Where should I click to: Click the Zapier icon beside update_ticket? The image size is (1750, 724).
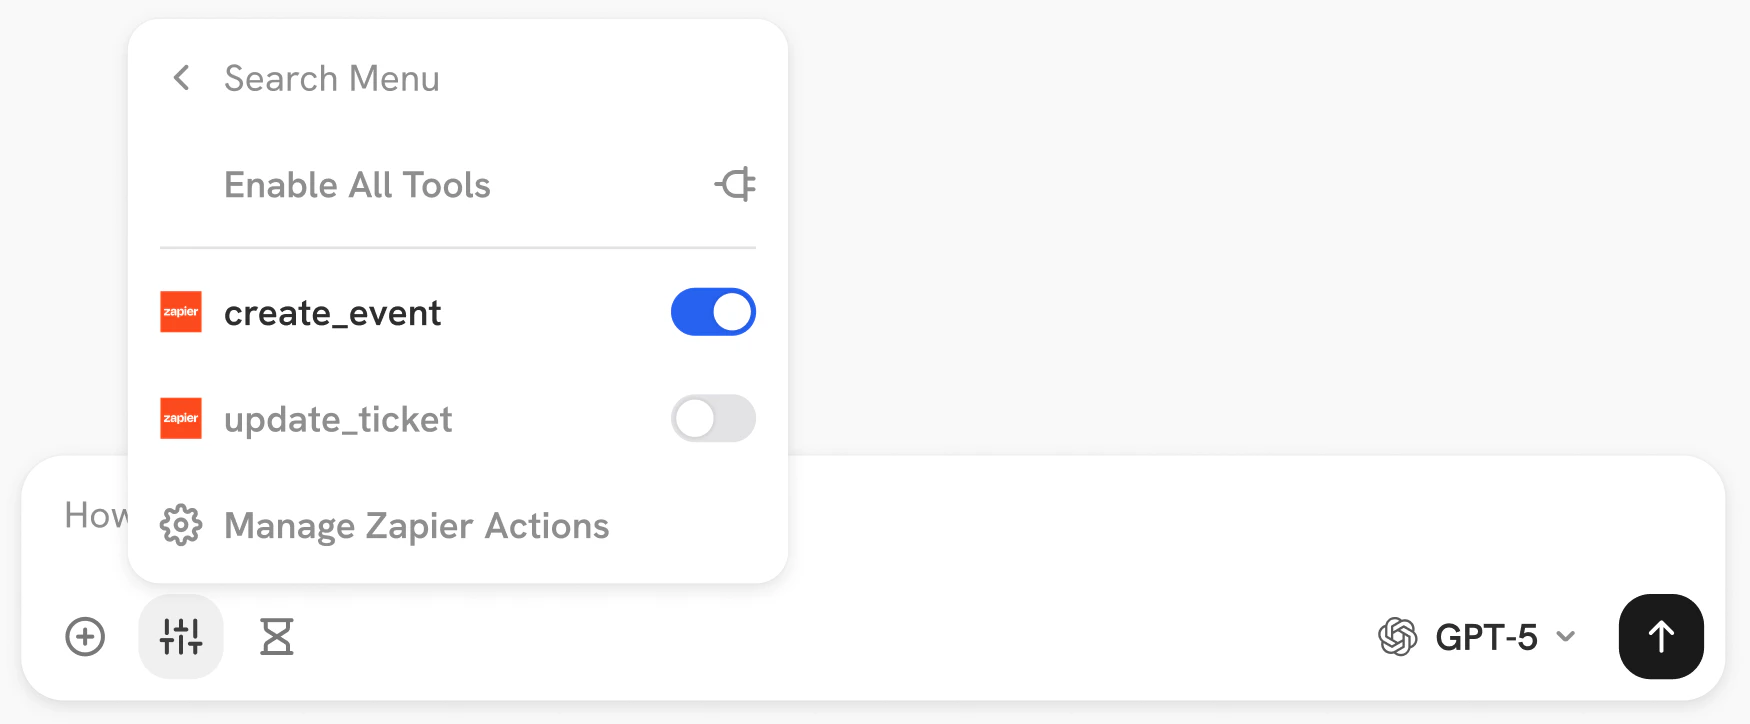181,419
